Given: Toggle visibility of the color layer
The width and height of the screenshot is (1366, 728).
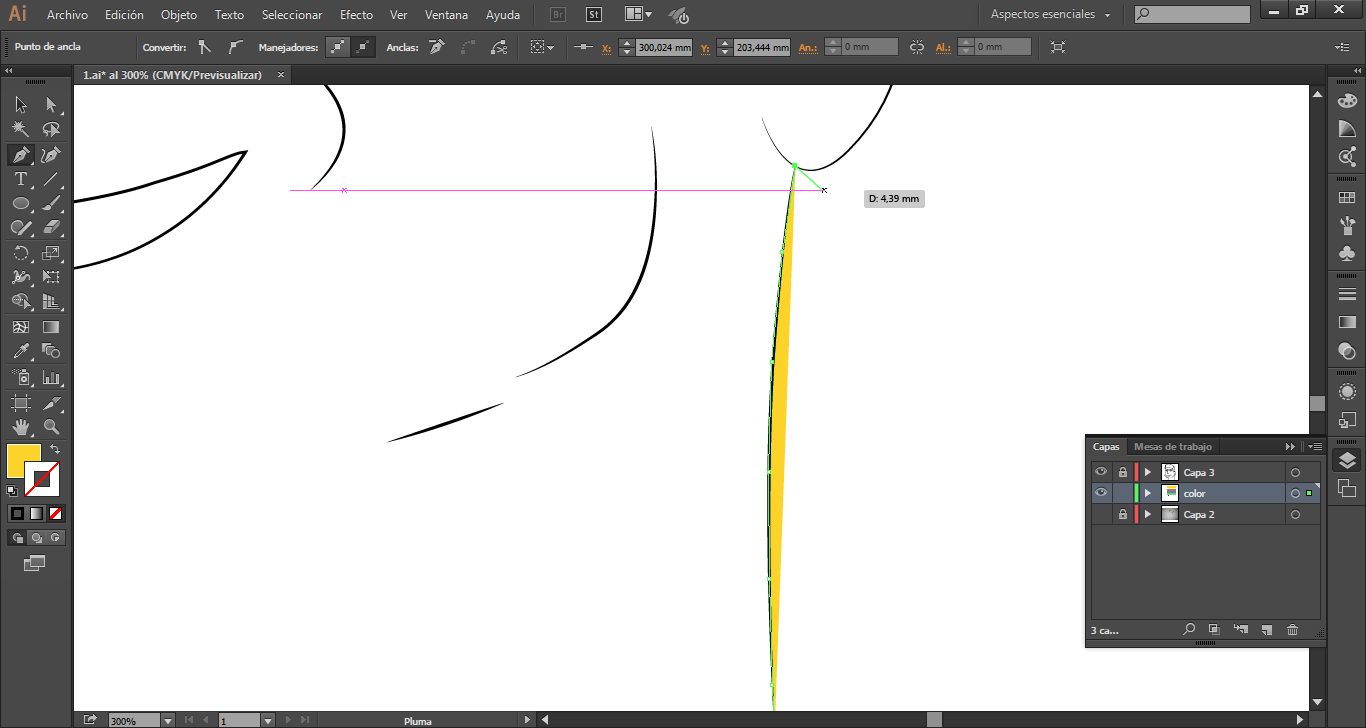Looking at the screenshot, I should pos(1101,493).
